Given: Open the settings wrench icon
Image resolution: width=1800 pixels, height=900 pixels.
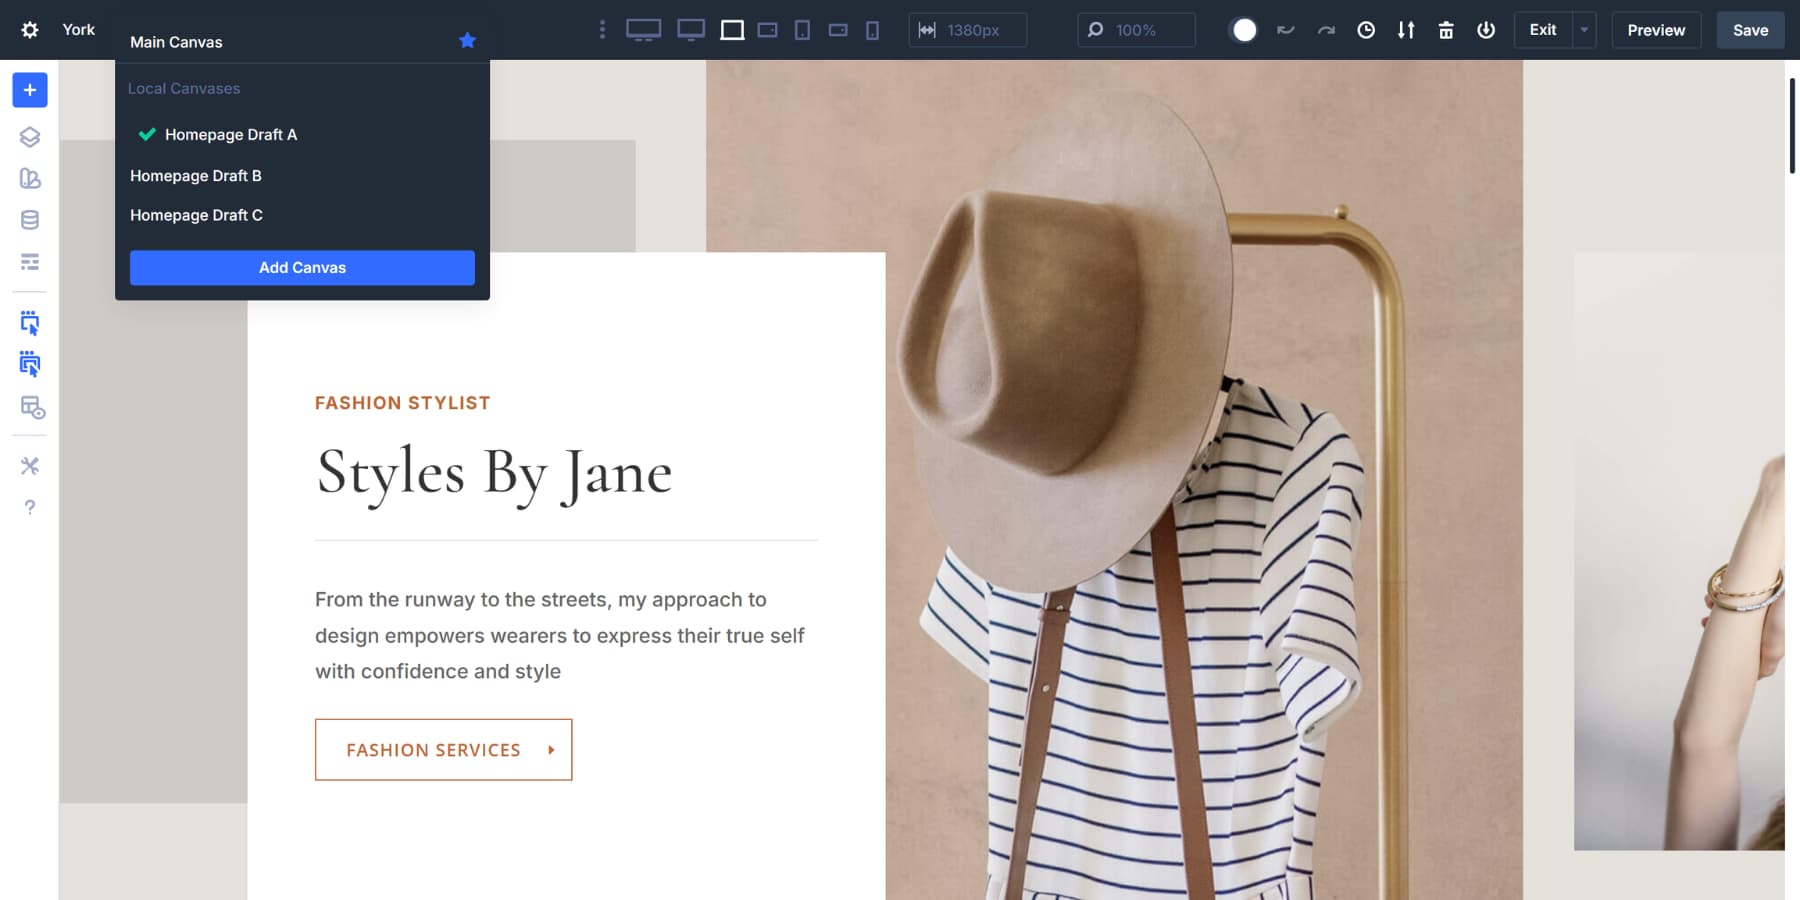Looking at the screenshot, I should point(30,465).
